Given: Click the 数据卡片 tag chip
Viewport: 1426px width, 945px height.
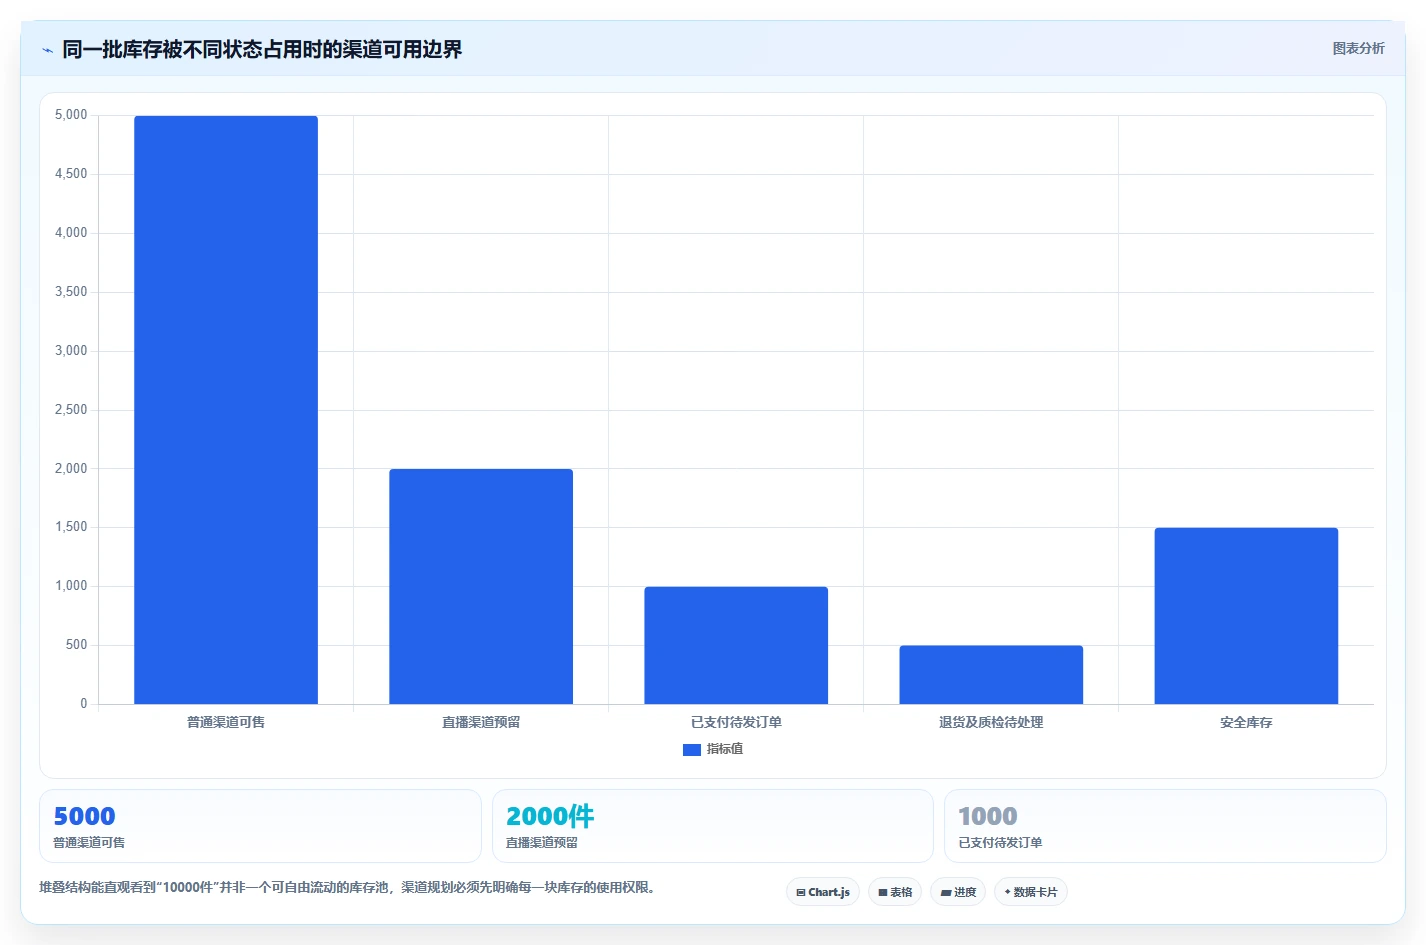Looking at the screenshot, I should tap(1031, 892).
